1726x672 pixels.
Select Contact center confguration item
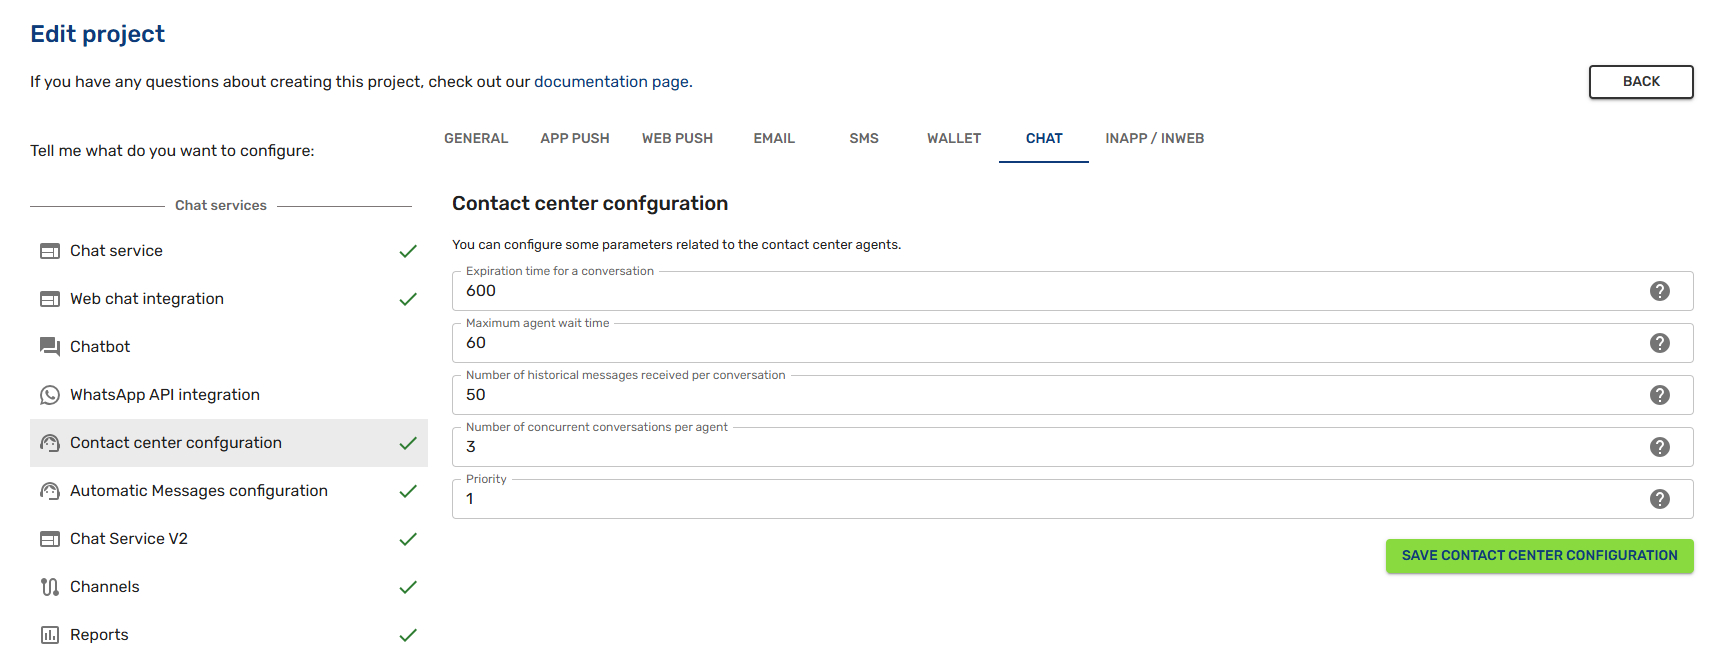(229, 443)
